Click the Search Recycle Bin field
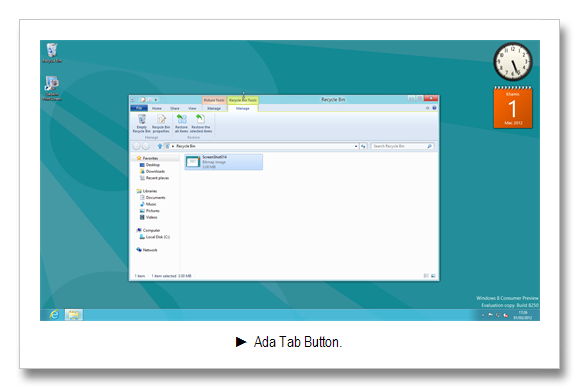580x389 pixels. (402, 146)
